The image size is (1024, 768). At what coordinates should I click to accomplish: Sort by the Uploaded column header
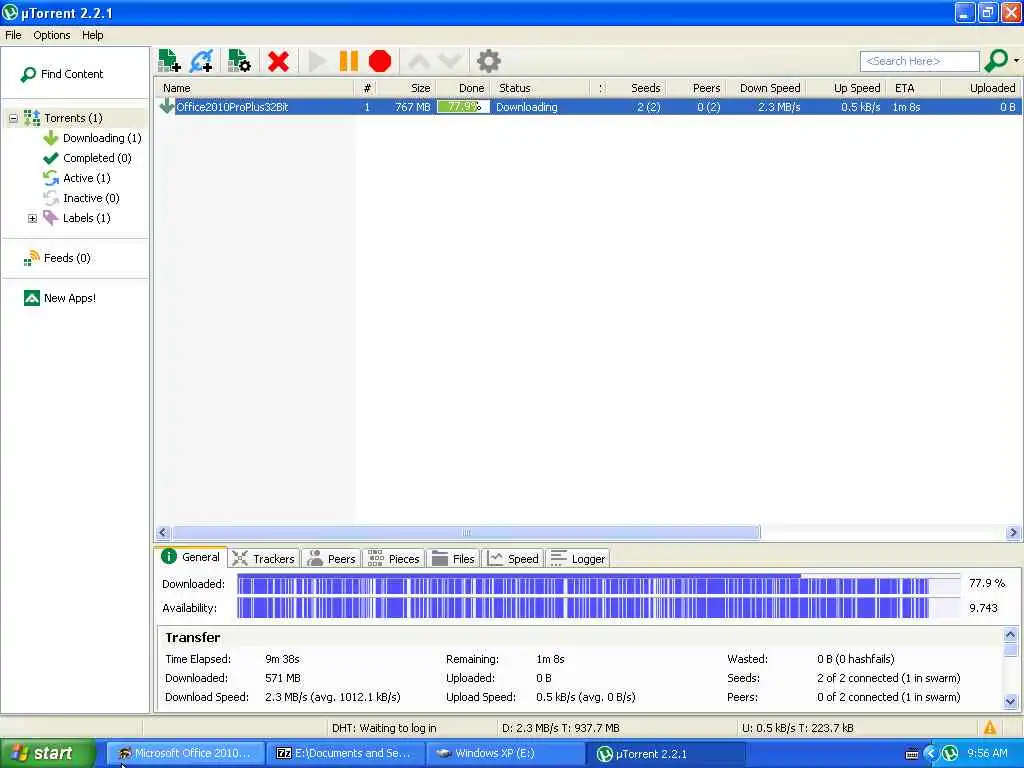click(x=980, y=88)
